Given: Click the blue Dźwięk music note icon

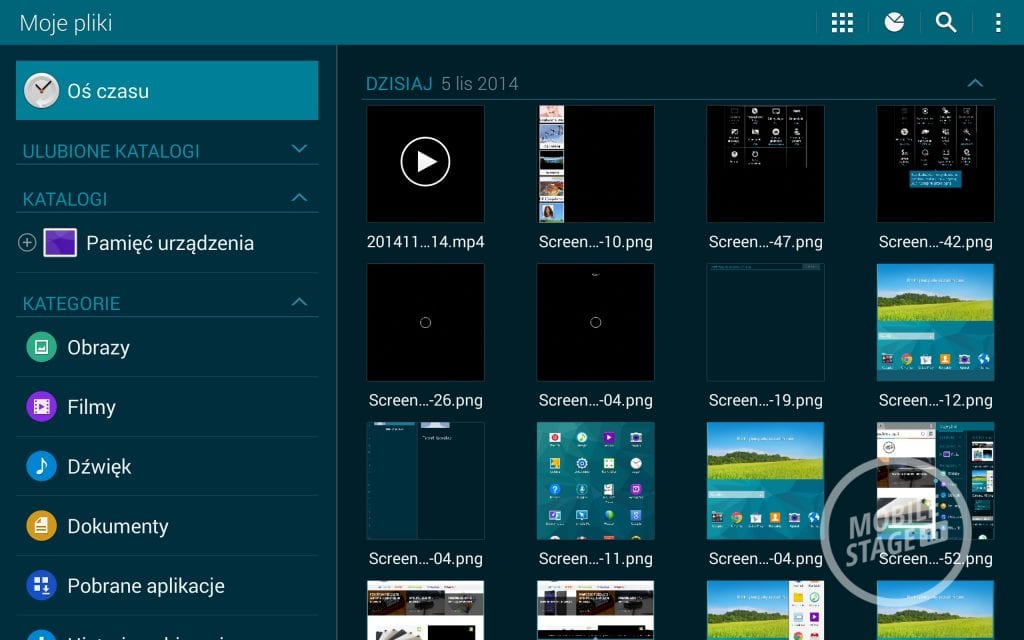Looking at the screenshot, I should (41, 466).
